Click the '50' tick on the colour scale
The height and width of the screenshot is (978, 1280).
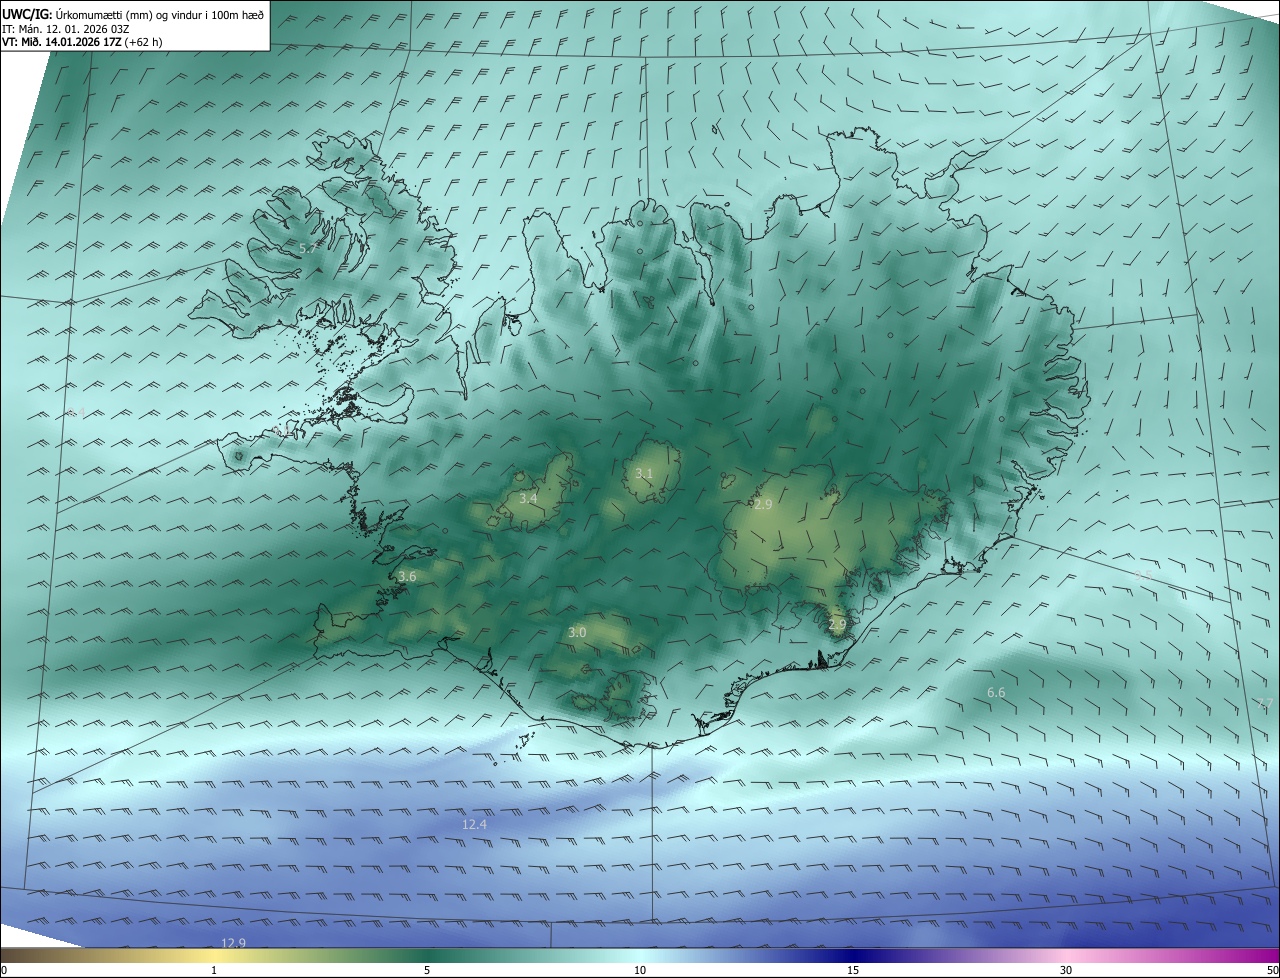1272,970
